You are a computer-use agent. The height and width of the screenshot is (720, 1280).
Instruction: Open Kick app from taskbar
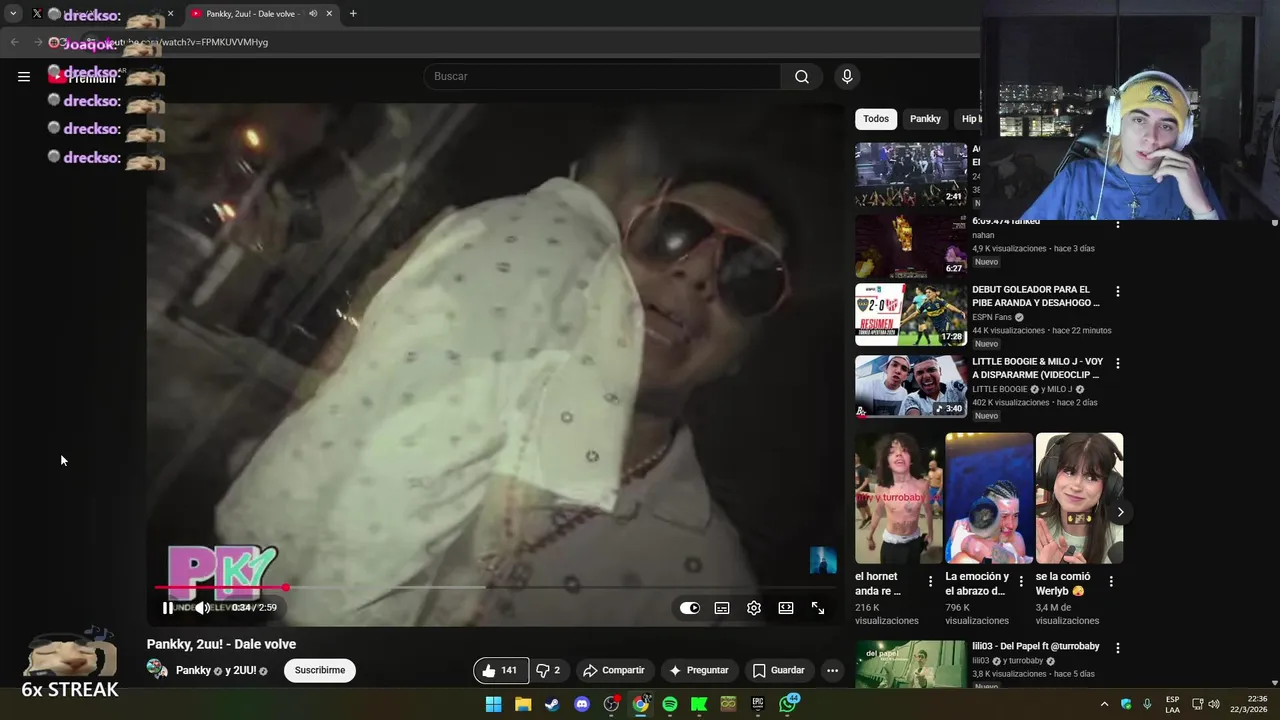699,704
